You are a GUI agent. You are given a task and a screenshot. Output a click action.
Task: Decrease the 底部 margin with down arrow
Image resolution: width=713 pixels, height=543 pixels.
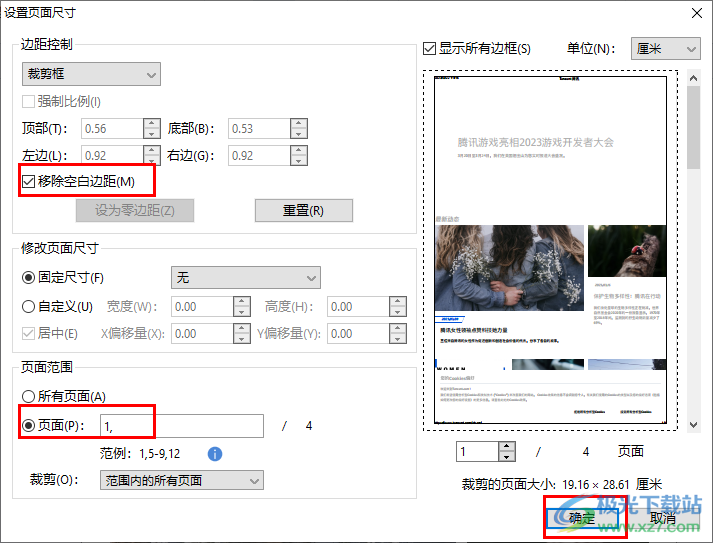click(x=299, y=134)
